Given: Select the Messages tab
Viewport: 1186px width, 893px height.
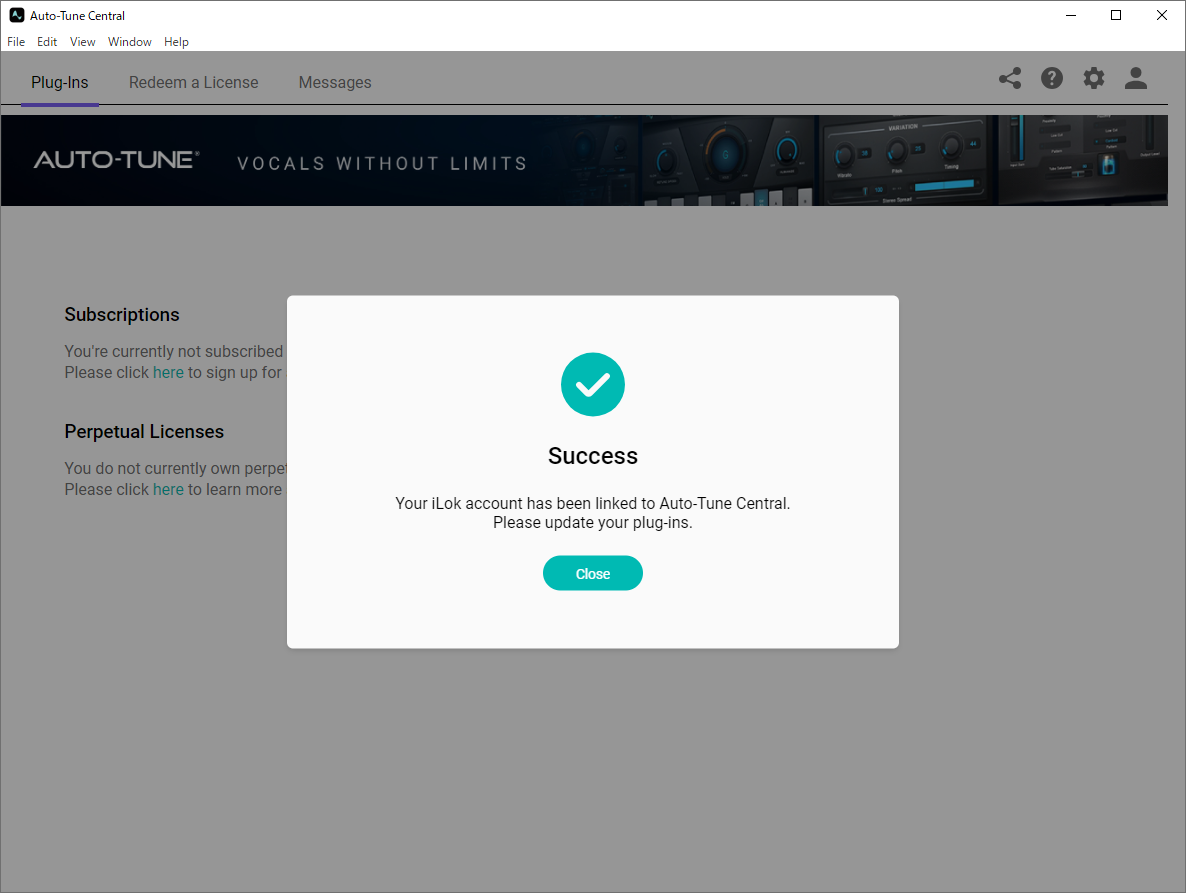Looking at the screenshot, I should point(335,82).
